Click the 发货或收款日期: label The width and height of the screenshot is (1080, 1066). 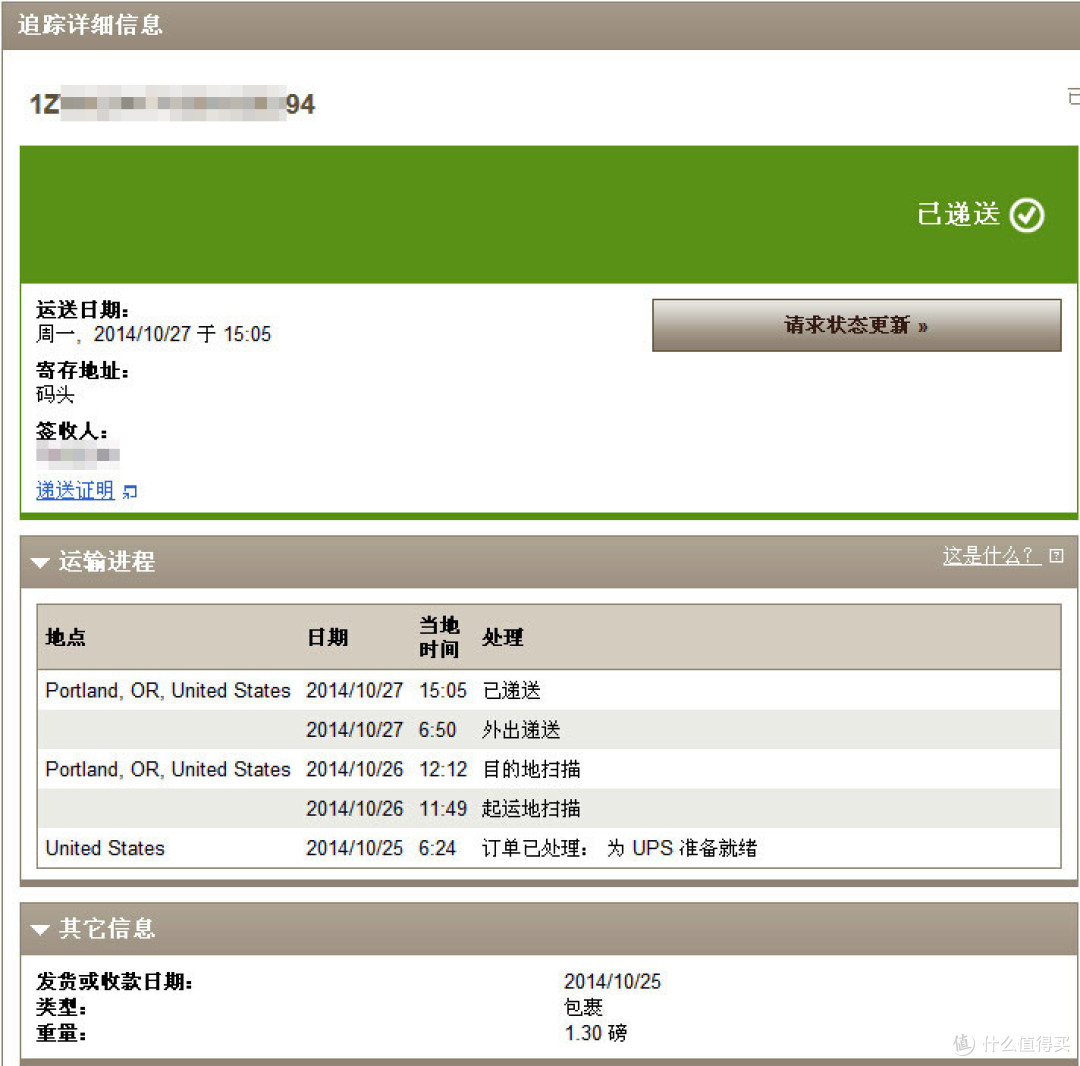[114, 981]
